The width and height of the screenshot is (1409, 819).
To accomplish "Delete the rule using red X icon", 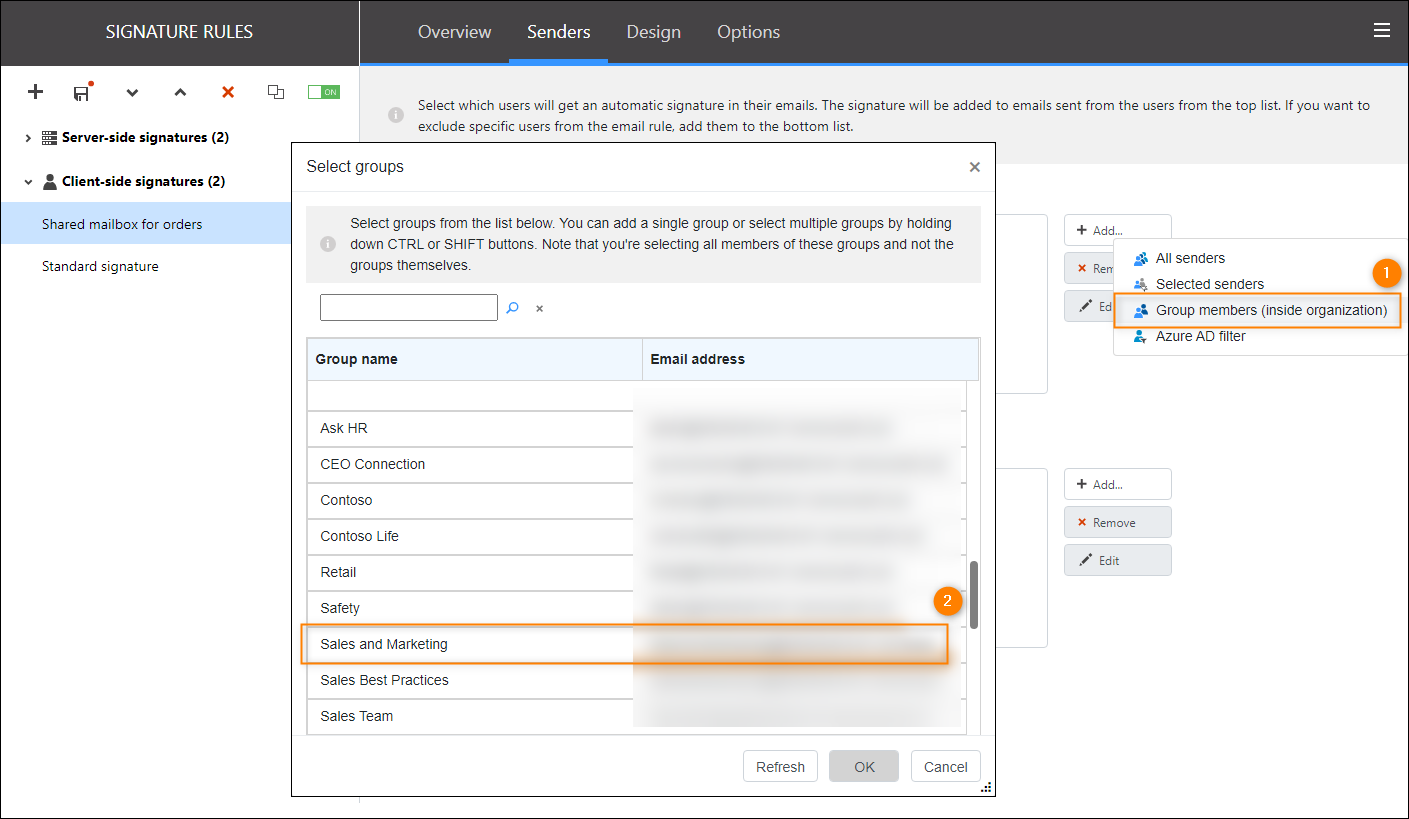I will 227,92.
